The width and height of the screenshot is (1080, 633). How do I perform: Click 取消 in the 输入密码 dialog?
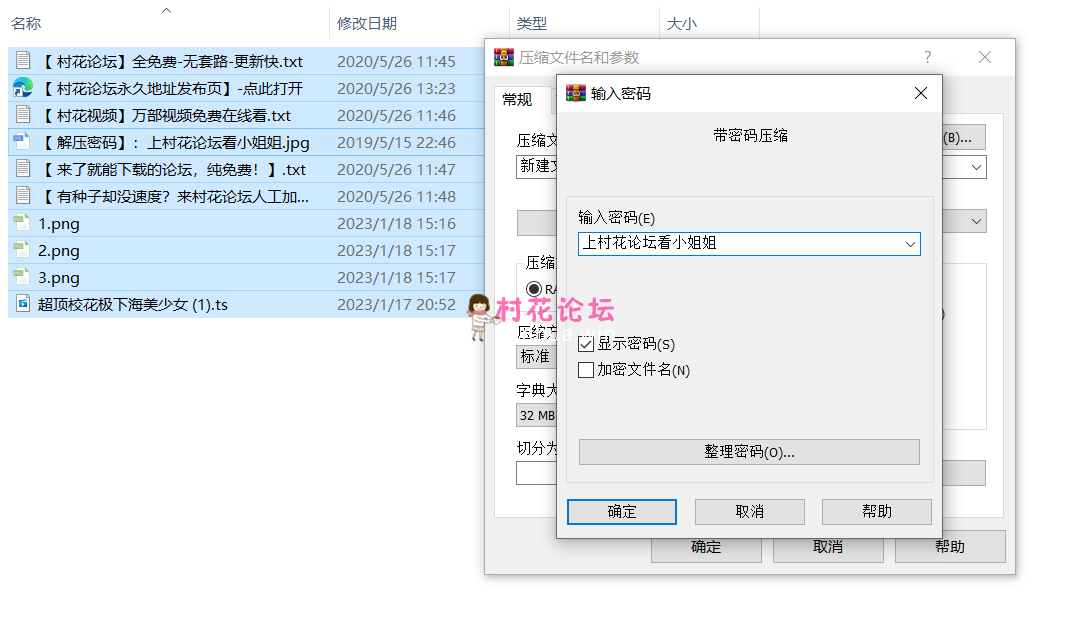[x=749, y=512]
